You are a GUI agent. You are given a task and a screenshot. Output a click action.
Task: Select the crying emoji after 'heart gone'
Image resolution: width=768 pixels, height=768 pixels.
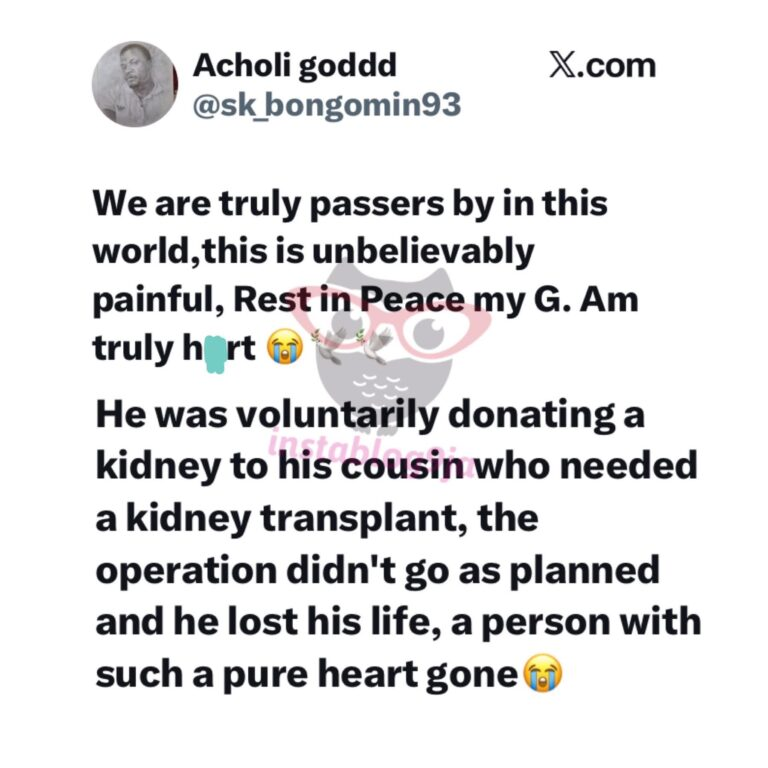(x=543, y=675)
